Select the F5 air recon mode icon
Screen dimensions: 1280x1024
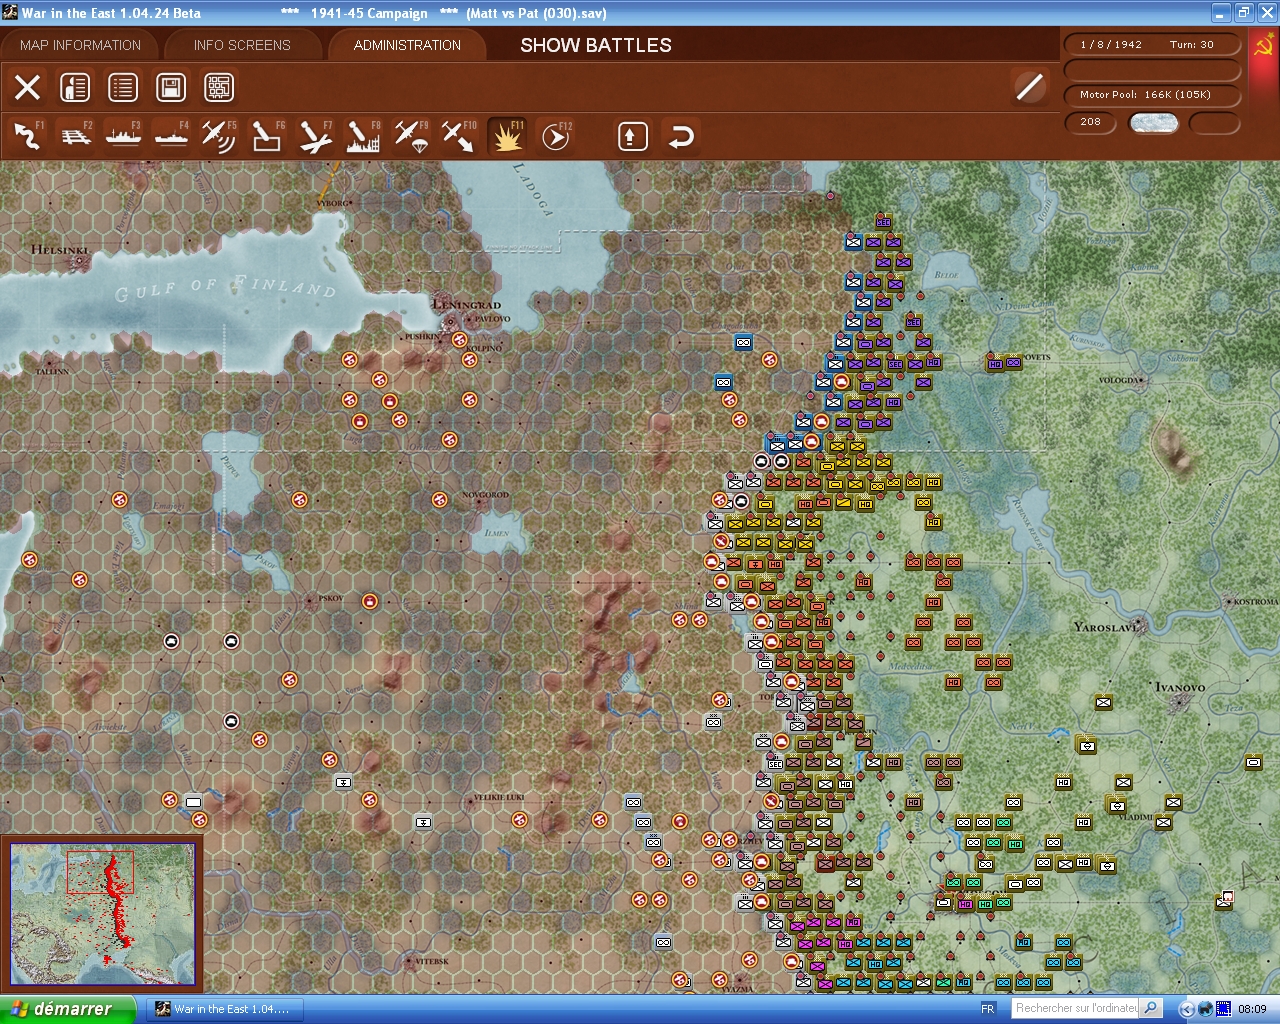click(x=219, y=136)
